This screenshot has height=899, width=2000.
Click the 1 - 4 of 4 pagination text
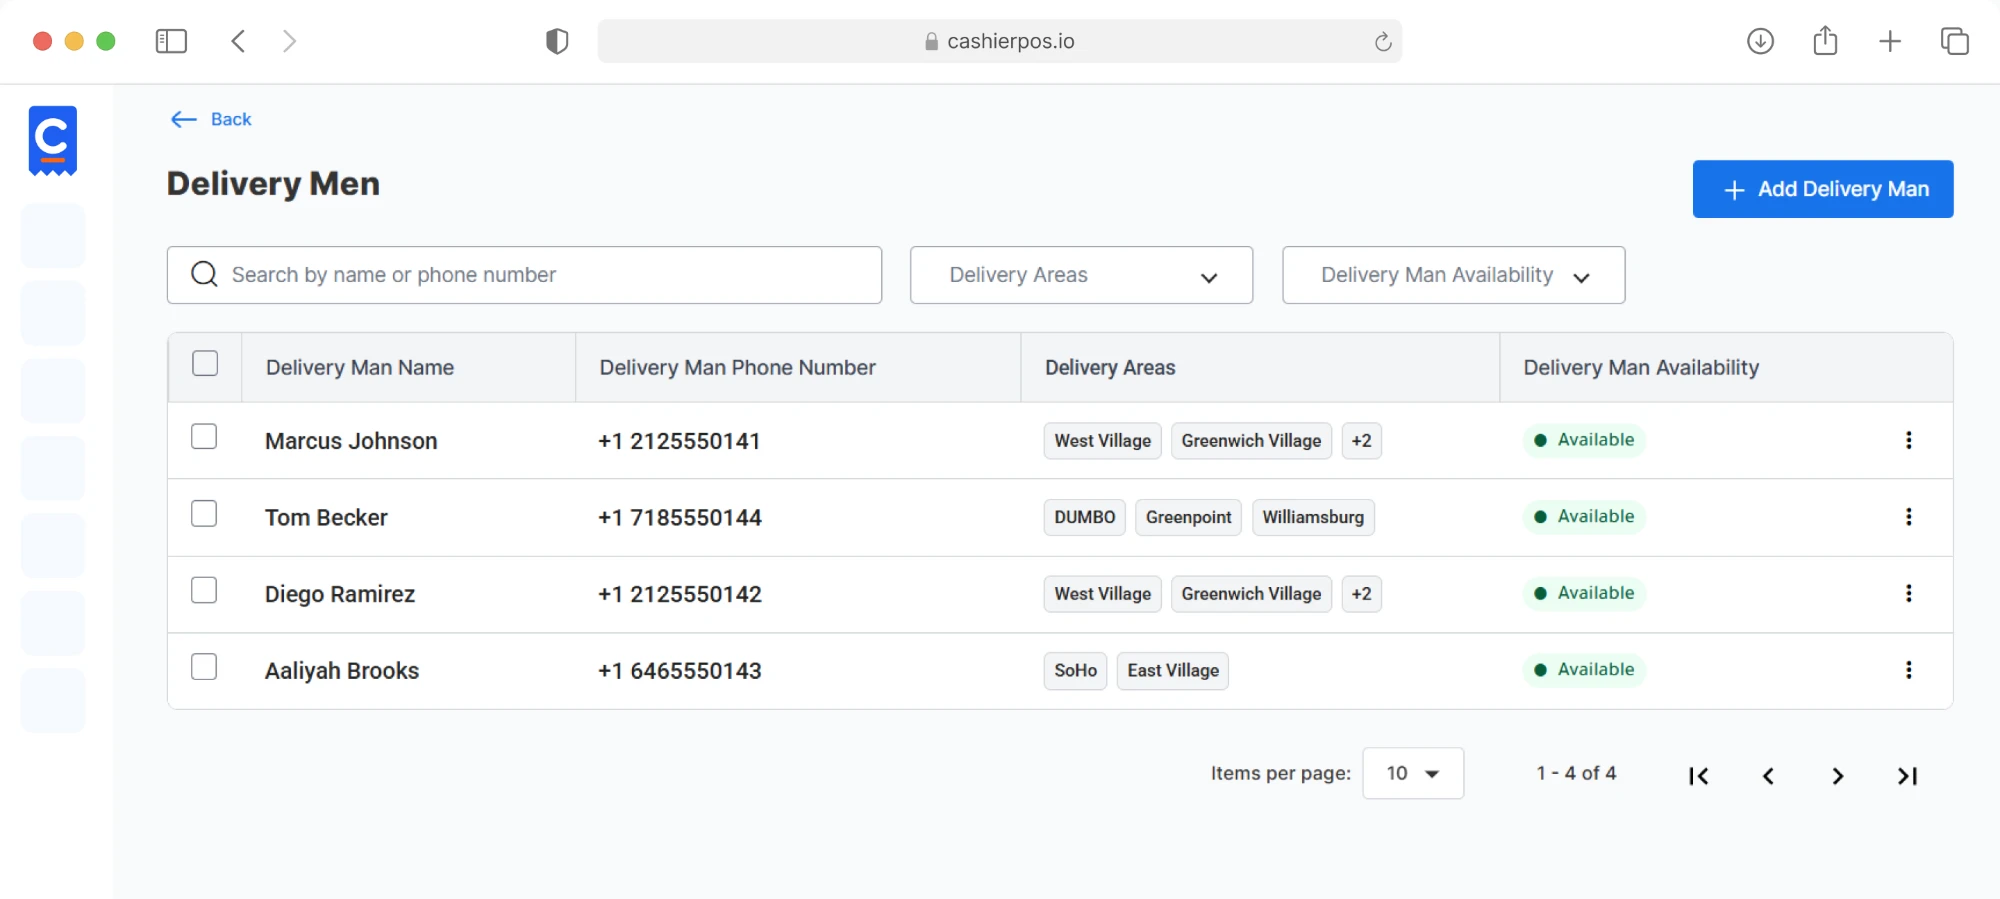[1576, 773]
